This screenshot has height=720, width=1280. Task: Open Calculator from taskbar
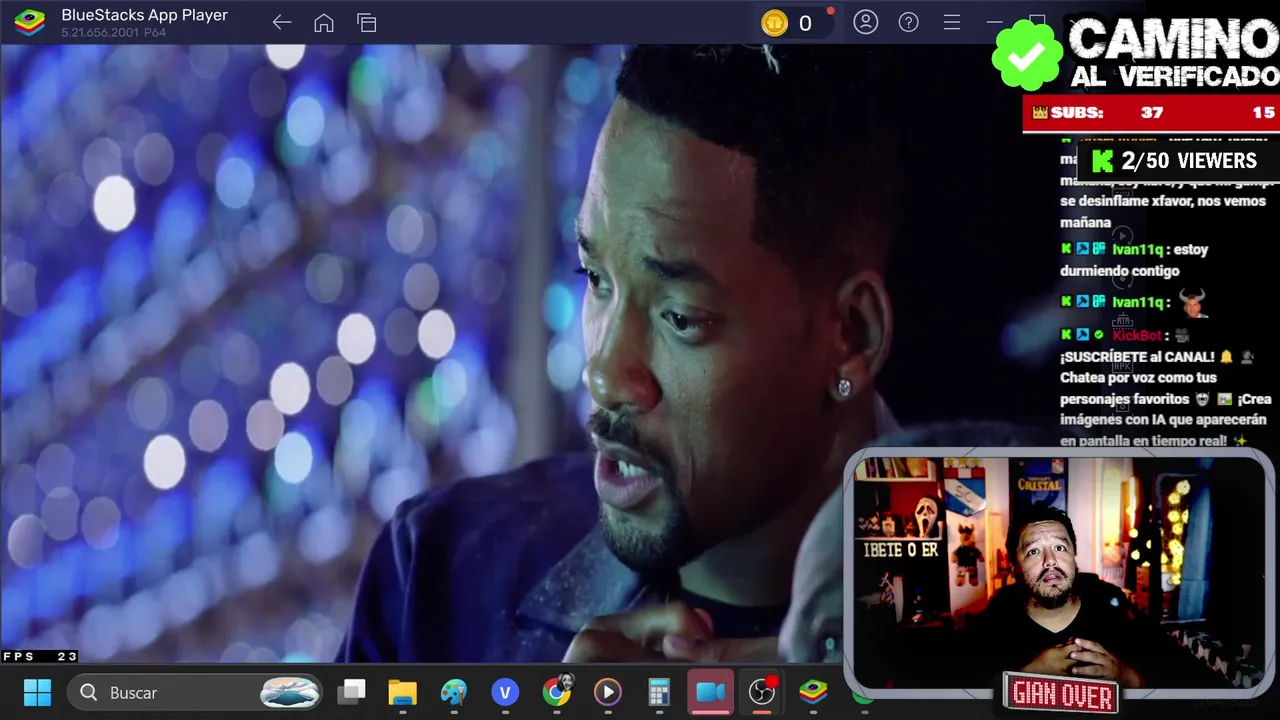[x=659, y=692]
